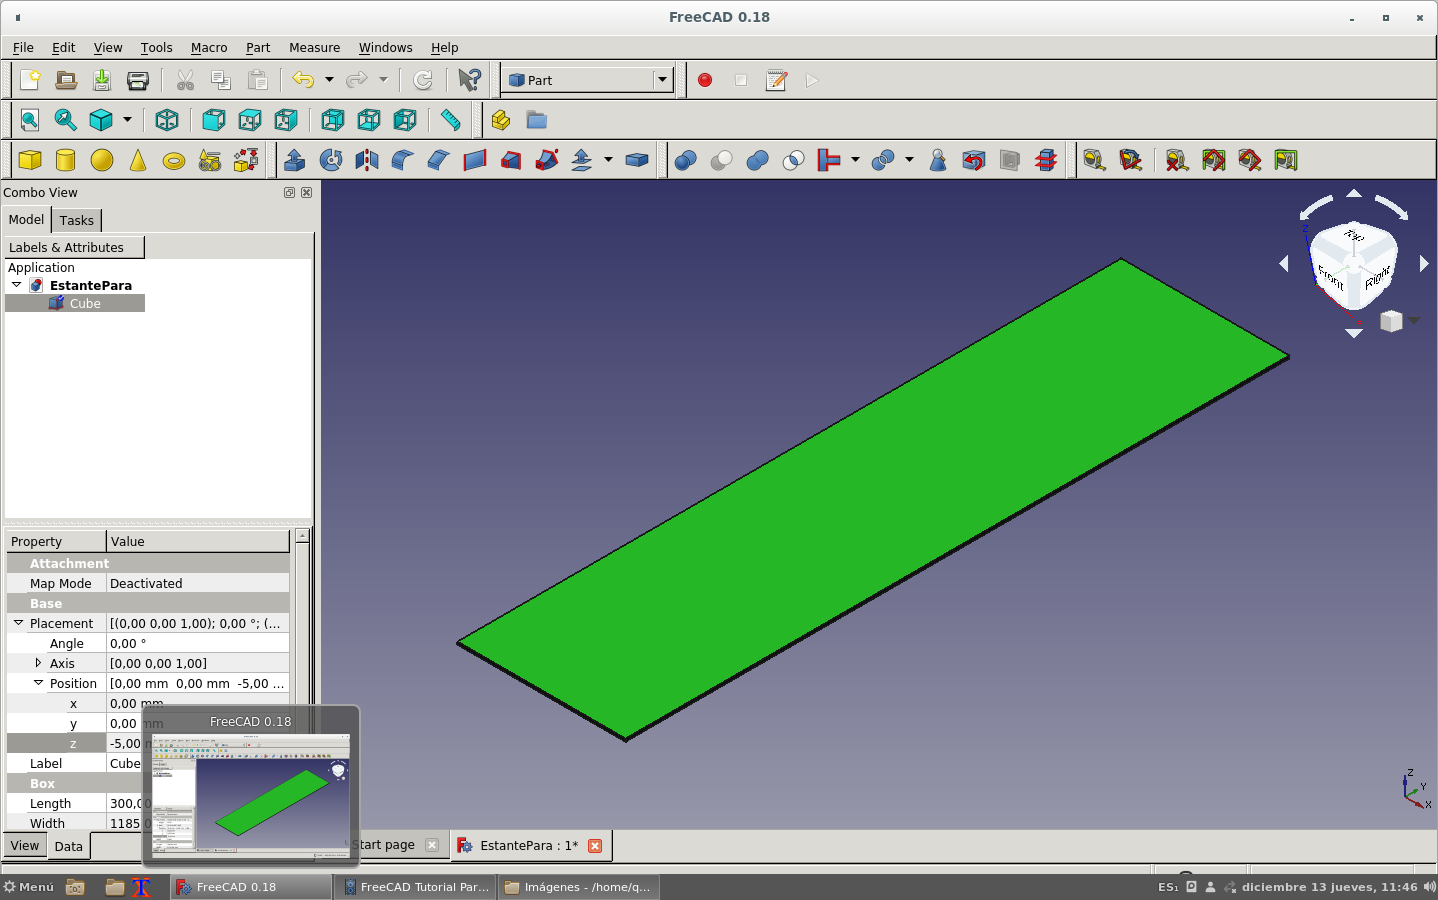This screenshot has height=900, width=1438.
Task: Open the Edit menu
Action: pyautogui.click(x=63, y=47)
